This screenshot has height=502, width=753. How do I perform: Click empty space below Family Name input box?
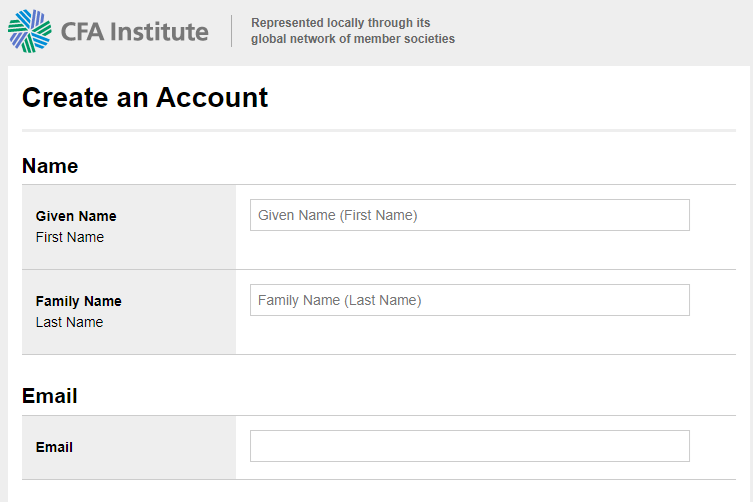470,335
